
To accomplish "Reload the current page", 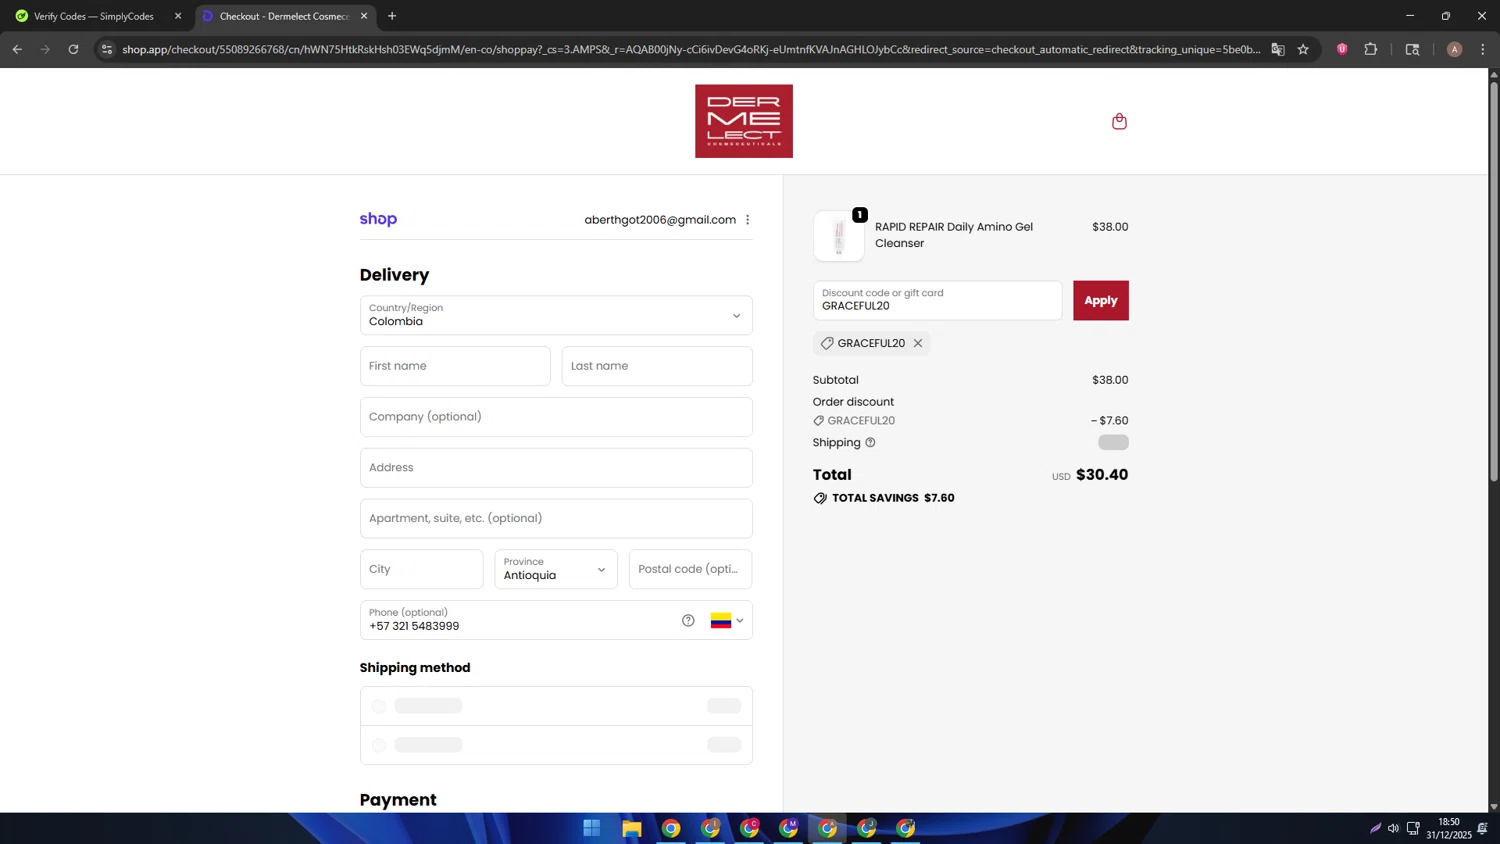I will 73,49.
